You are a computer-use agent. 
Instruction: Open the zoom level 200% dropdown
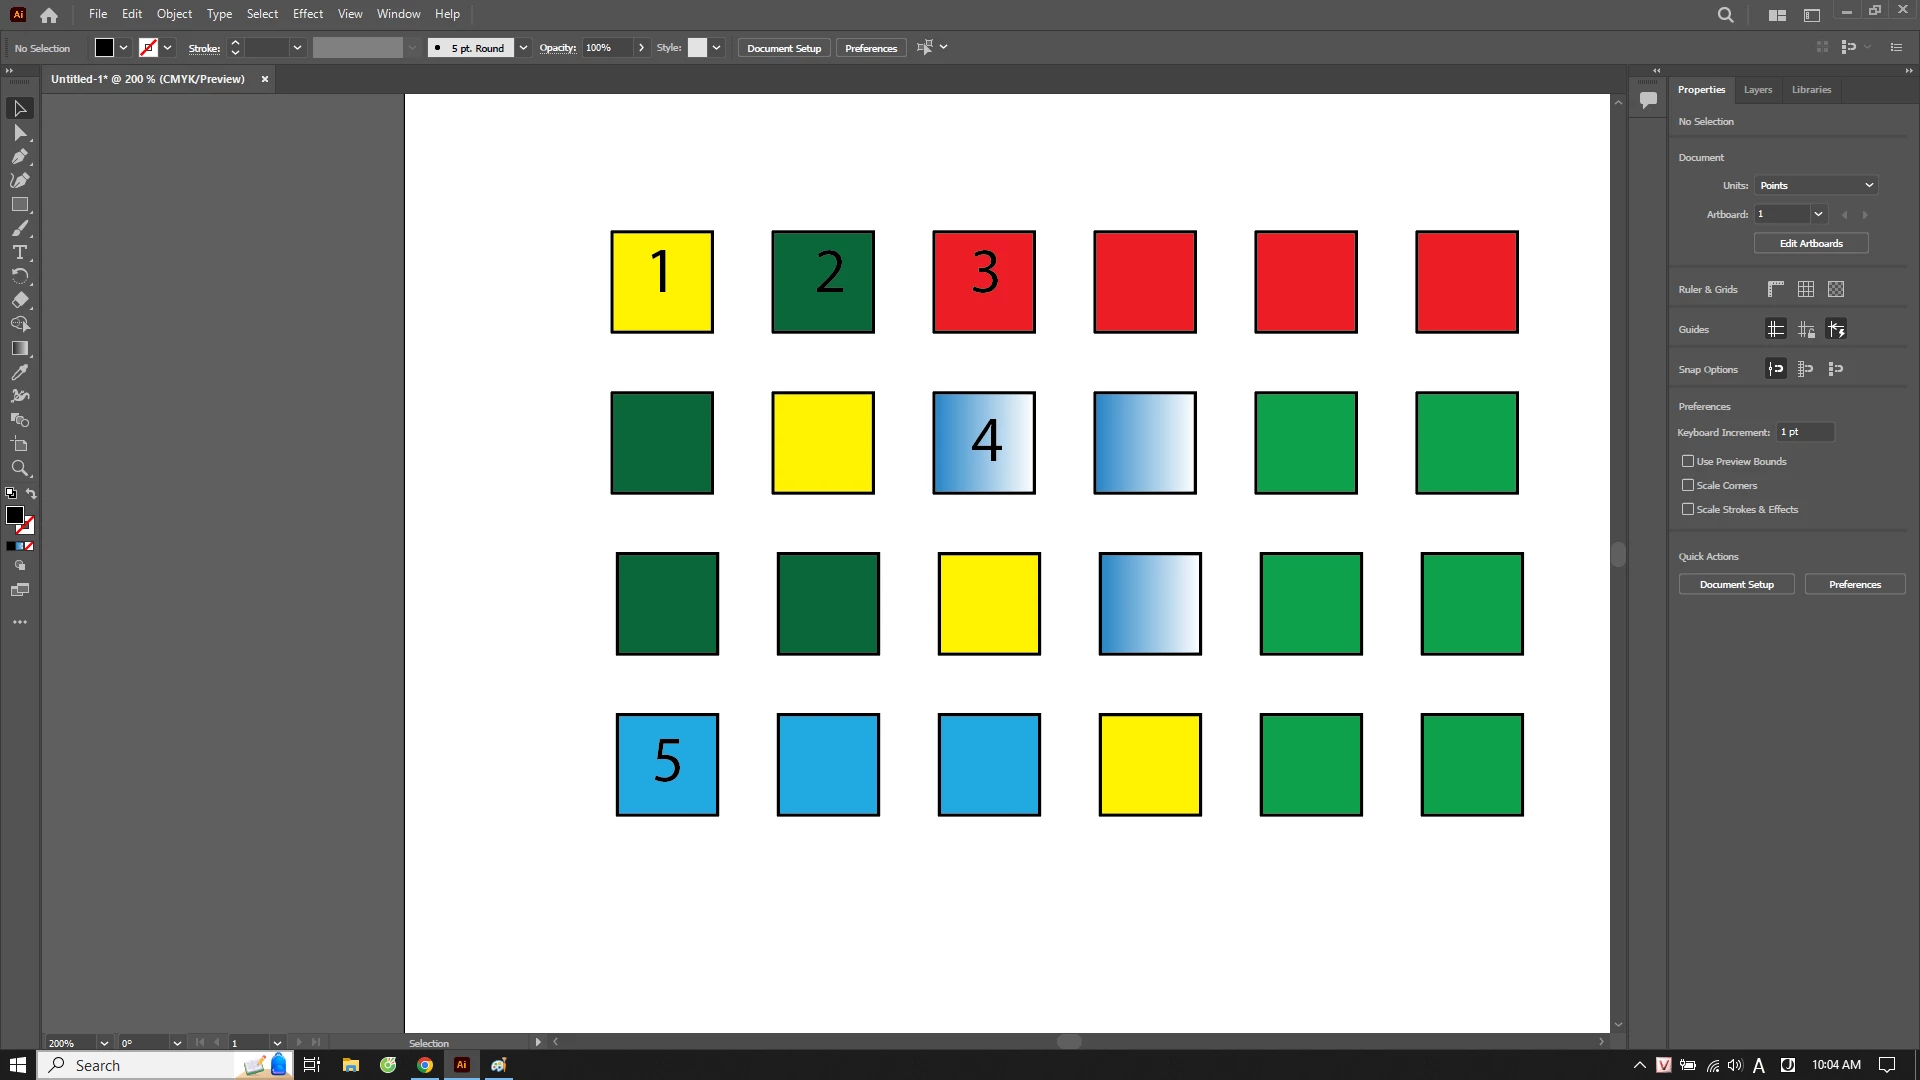104,1043
